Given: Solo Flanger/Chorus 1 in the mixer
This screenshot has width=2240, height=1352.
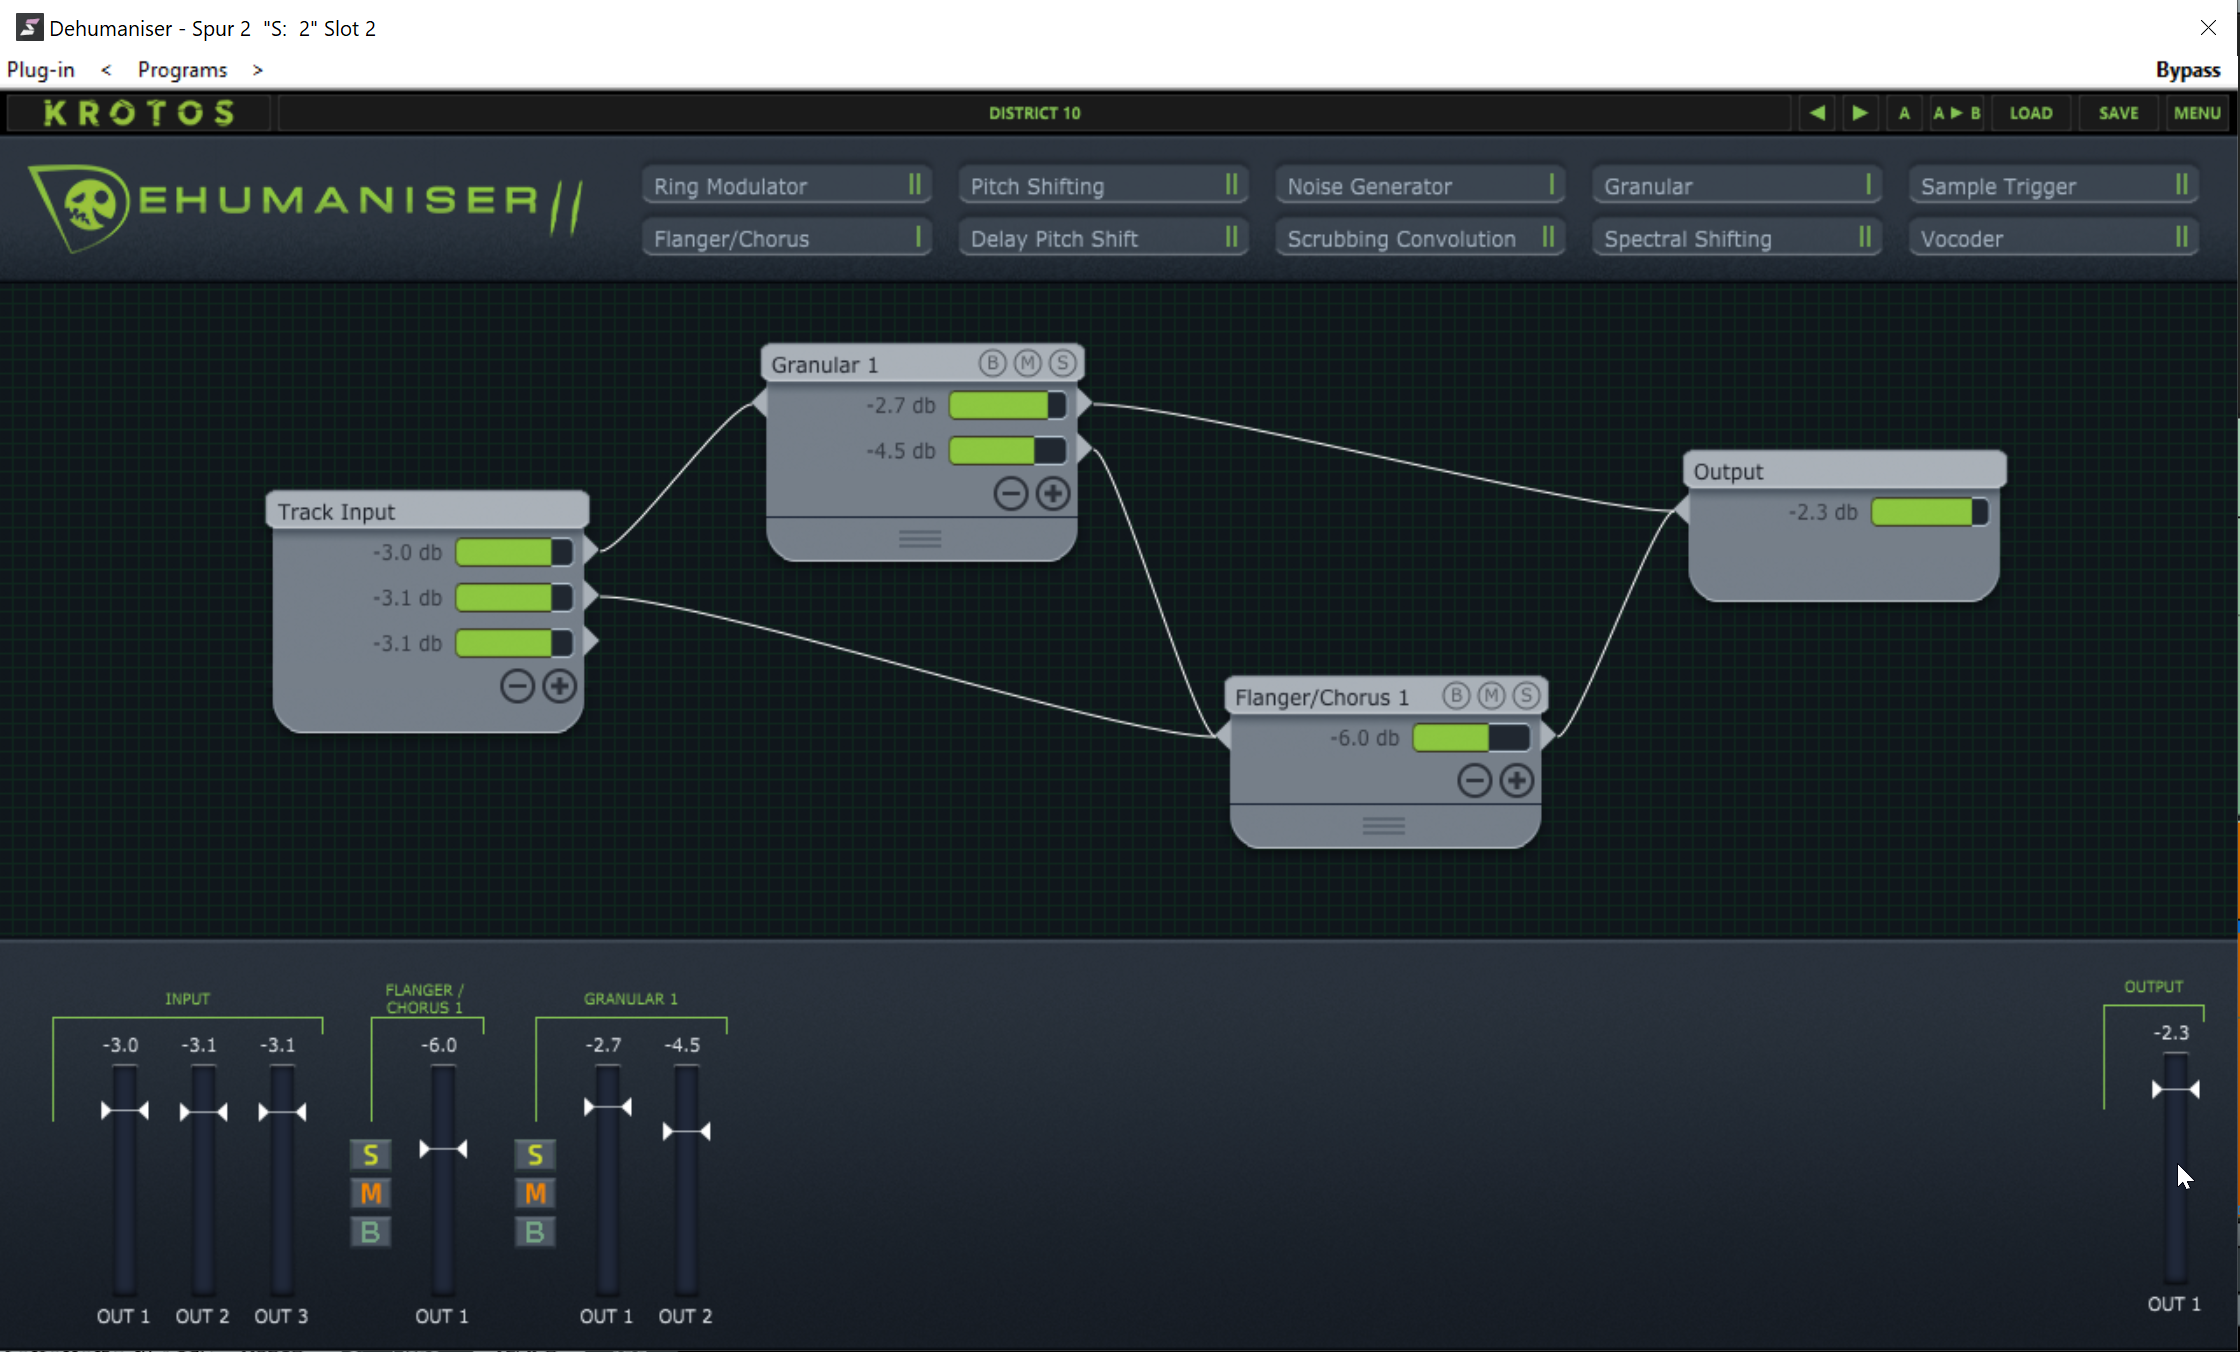Looking at the screenshot, I should click(x=370, y=1155).
